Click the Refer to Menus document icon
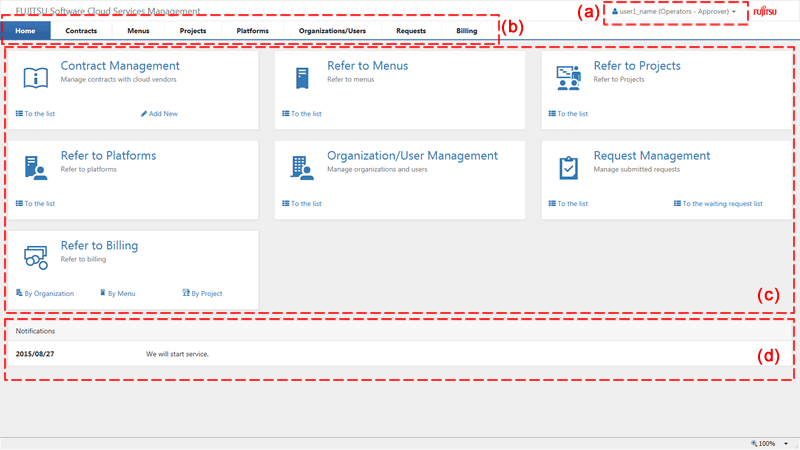Viewport: 800px width, 450px height. [302, 78]
